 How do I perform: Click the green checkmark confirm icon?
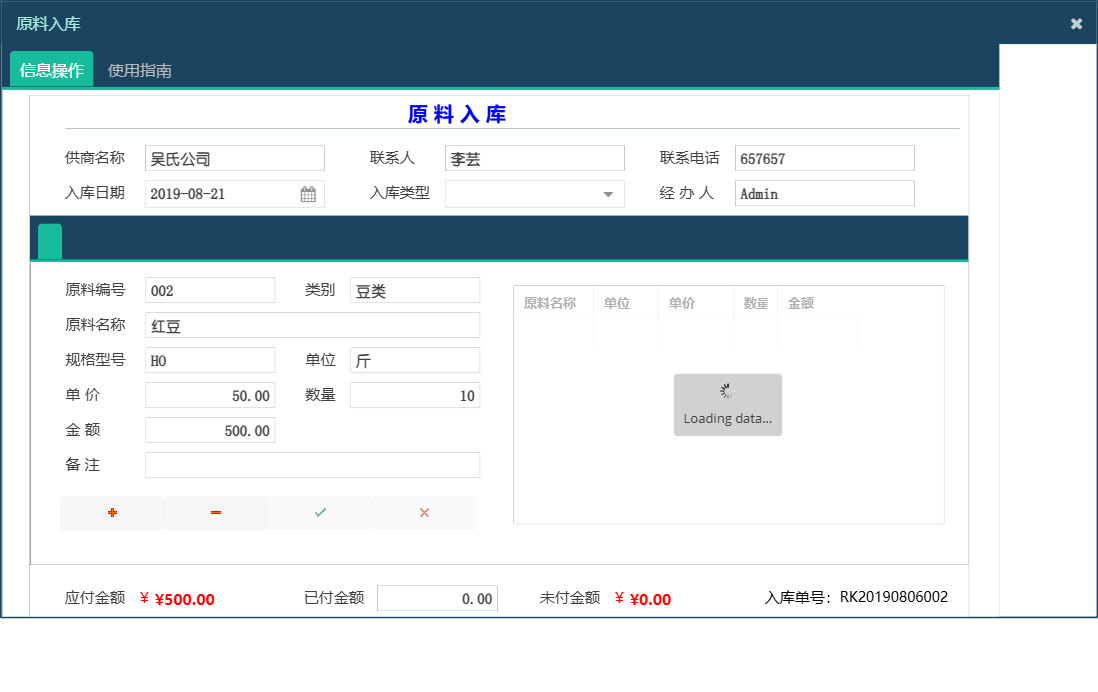click(x=320, y=512)
